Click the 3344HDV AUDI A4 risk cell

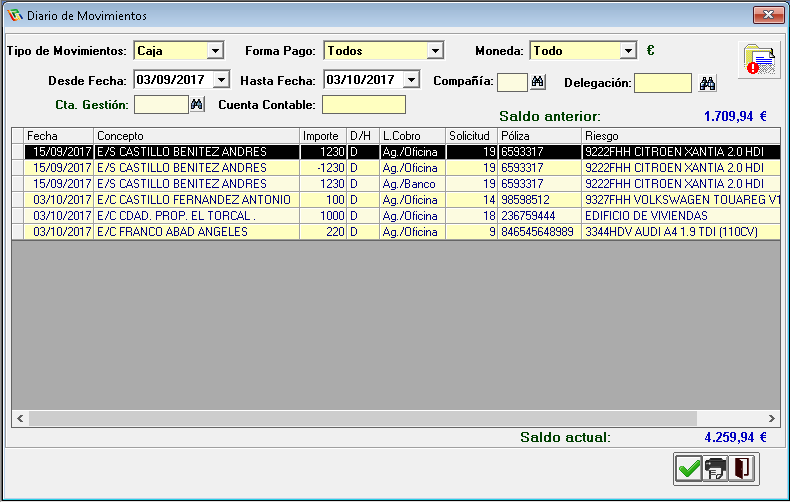tap(681, 232)
